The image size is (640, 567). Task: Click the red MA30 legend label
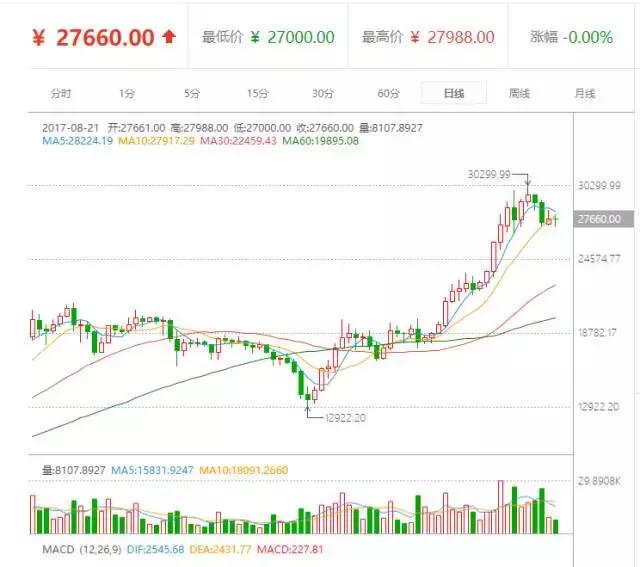point(239,141)
